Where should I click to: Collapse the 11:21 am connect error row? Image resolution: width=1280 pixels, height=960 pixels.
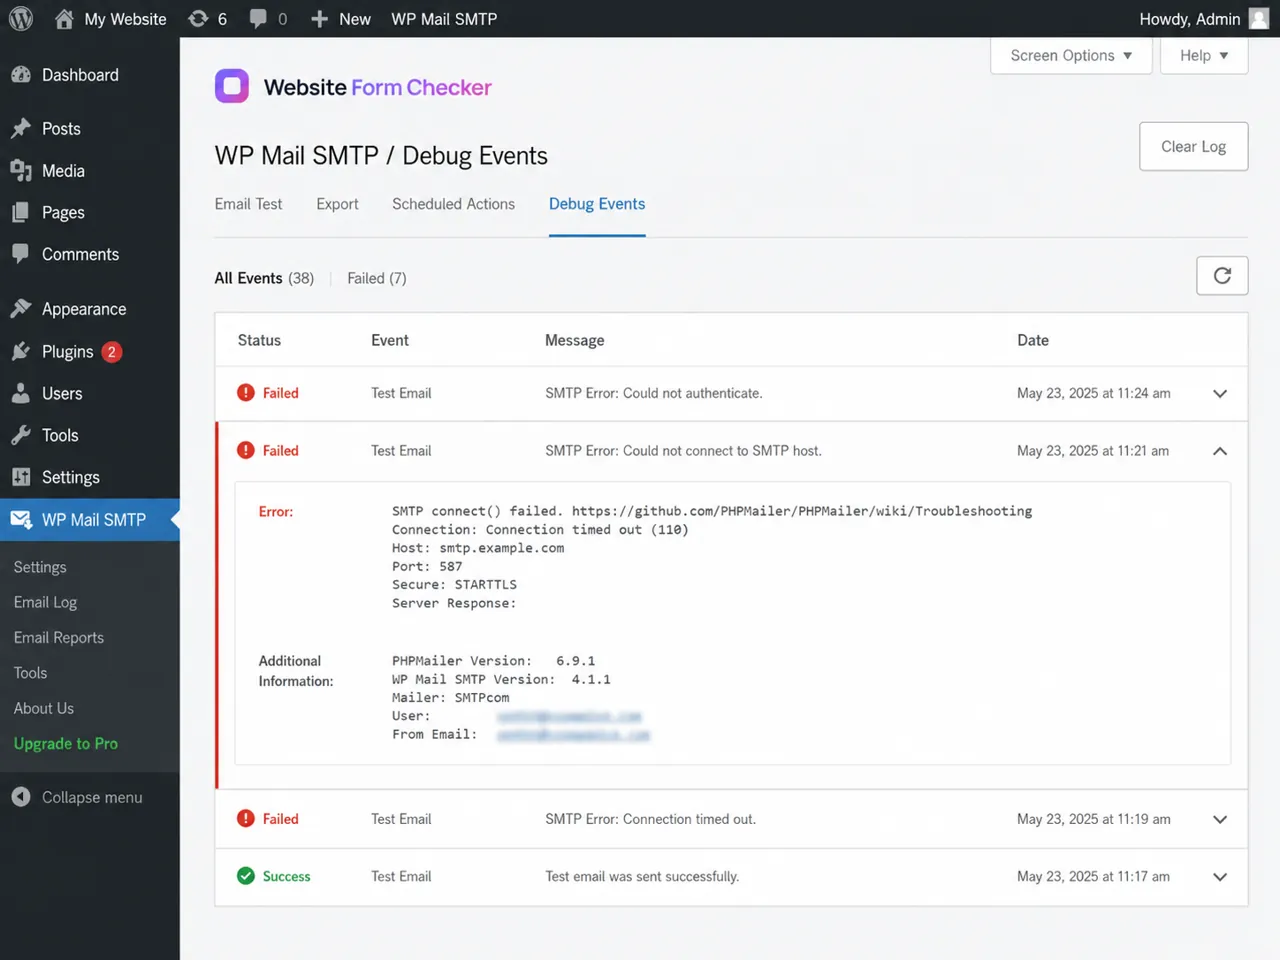point(1220,451)
